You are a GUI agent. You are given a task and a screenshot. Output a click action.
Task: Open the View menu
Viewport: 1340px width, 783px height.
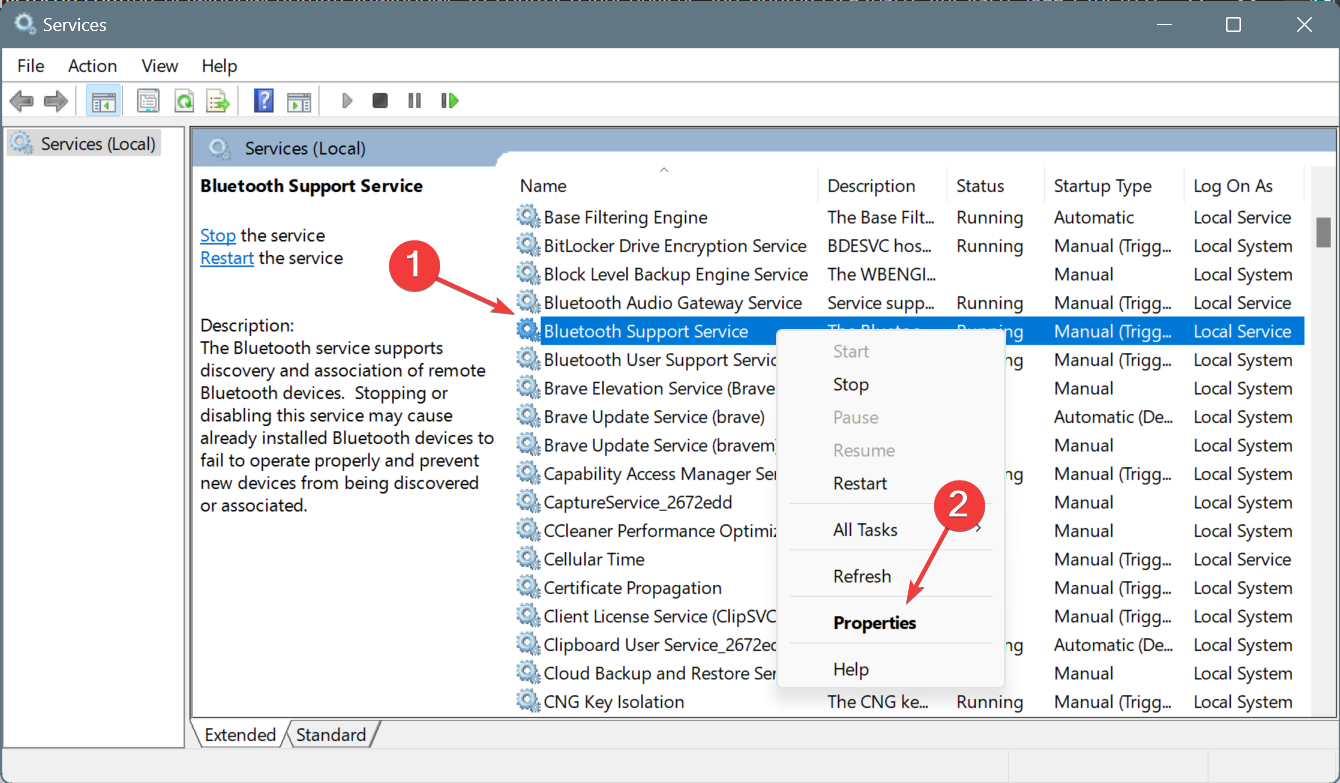[x=160, y=66]
